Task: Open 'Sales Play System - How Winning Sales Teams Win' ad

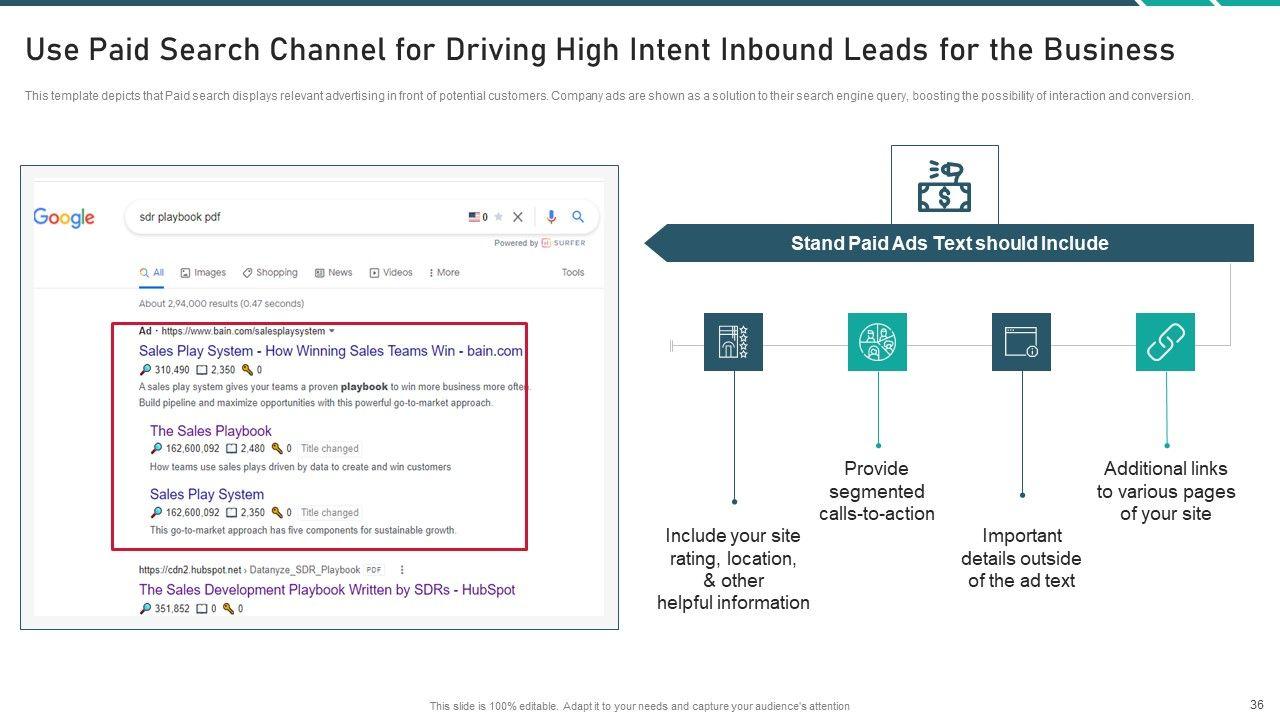Action: [x=331, y=351]
